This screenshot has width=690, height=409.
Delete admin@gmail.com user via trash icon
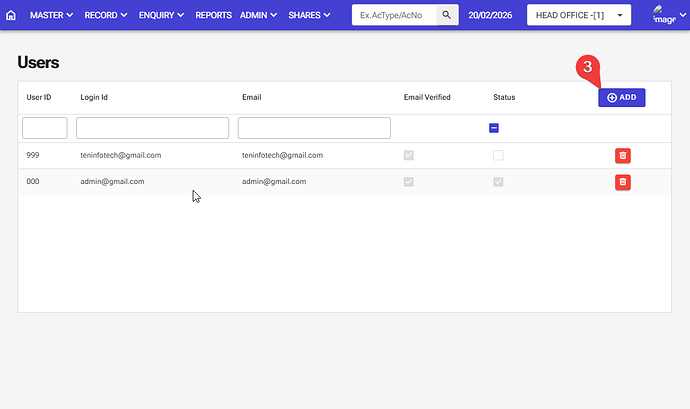(622, 182)
